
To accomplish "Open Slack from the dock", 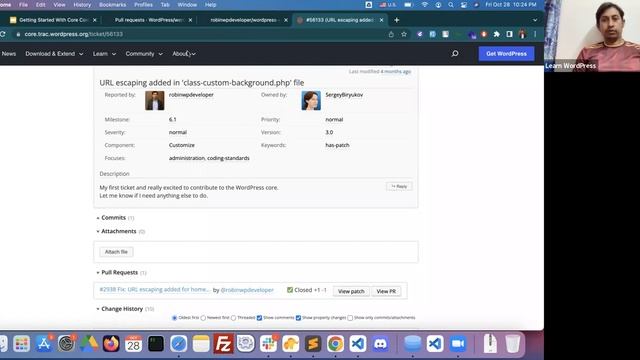I will pyautogui.click(x=268, y=344).
